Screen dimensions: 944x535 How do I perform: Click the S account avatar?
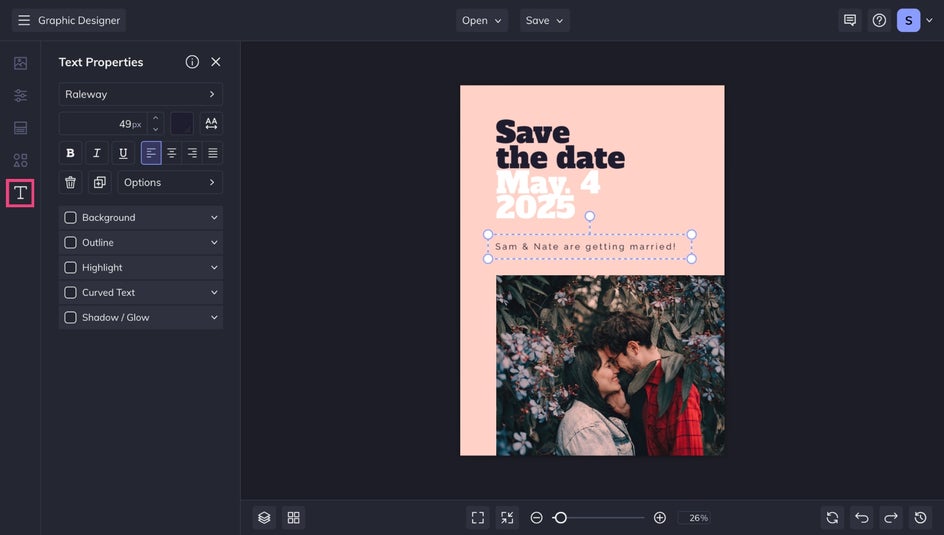tap(908, 20)
